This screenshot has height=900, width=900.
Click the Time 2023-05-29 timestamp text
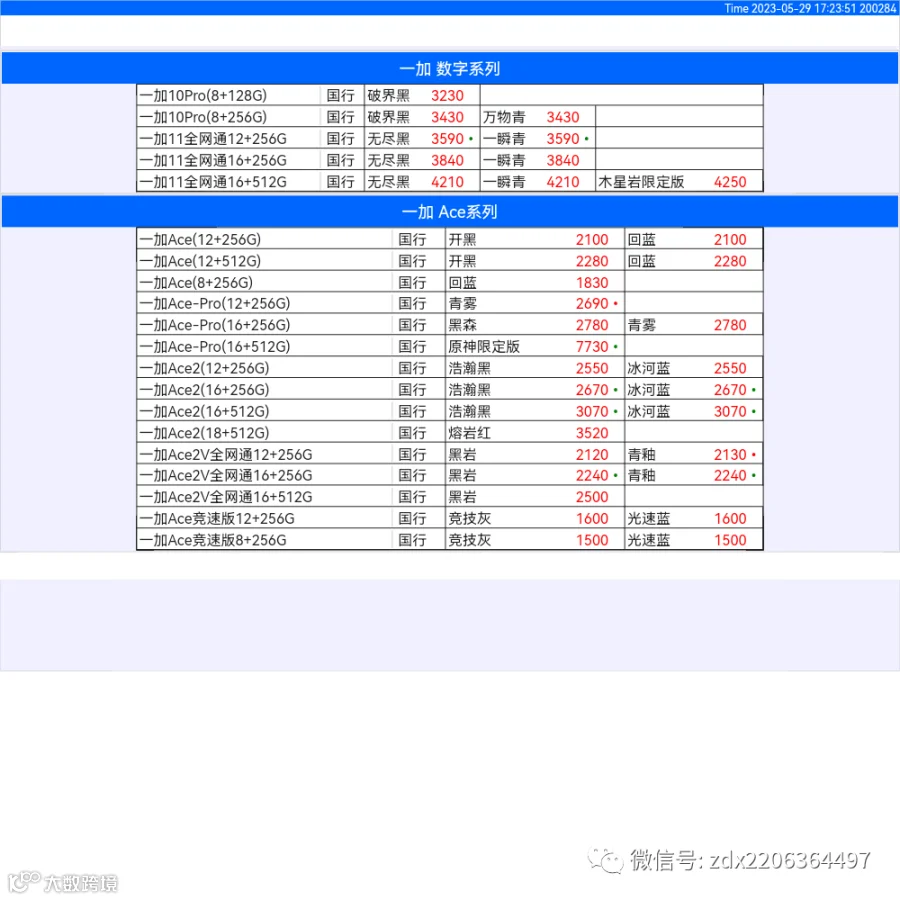[x=810, y=8]
